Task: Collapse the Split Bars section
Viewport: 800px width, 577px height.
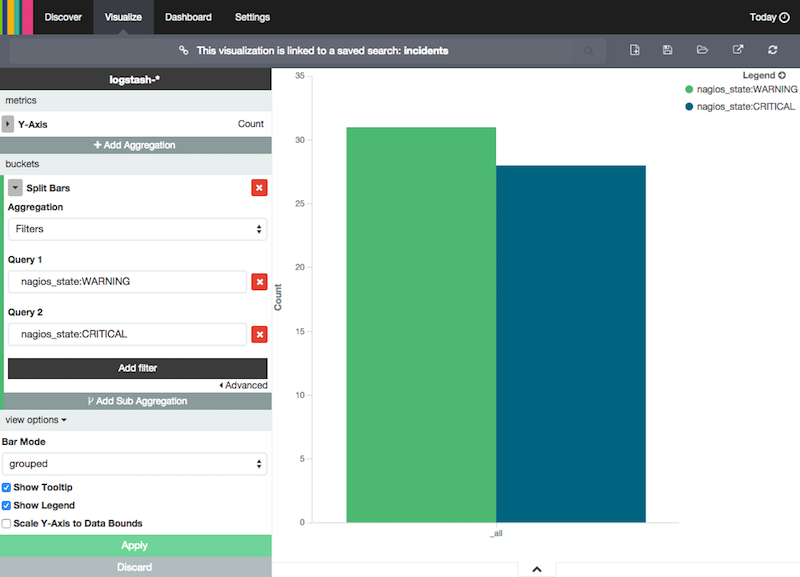Action: (15, 188)
